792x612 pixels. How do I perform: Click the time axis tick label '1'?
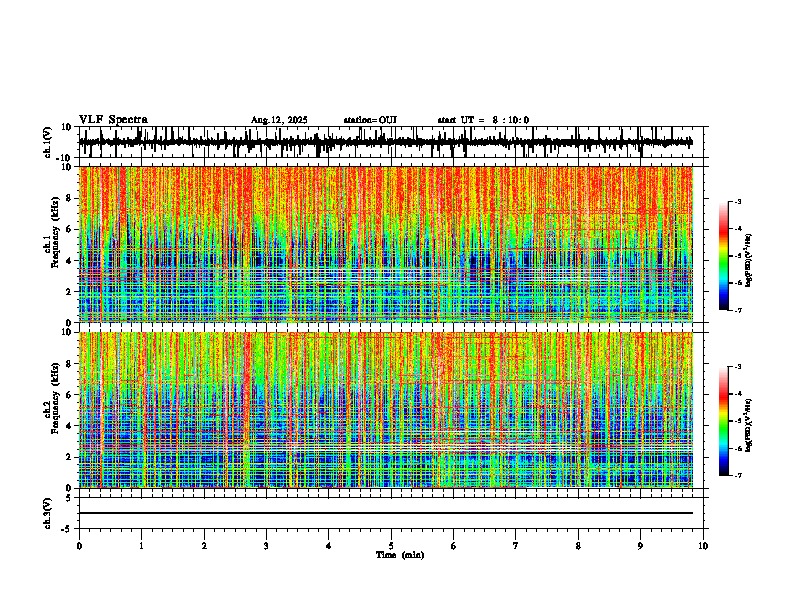coord(141,546)
